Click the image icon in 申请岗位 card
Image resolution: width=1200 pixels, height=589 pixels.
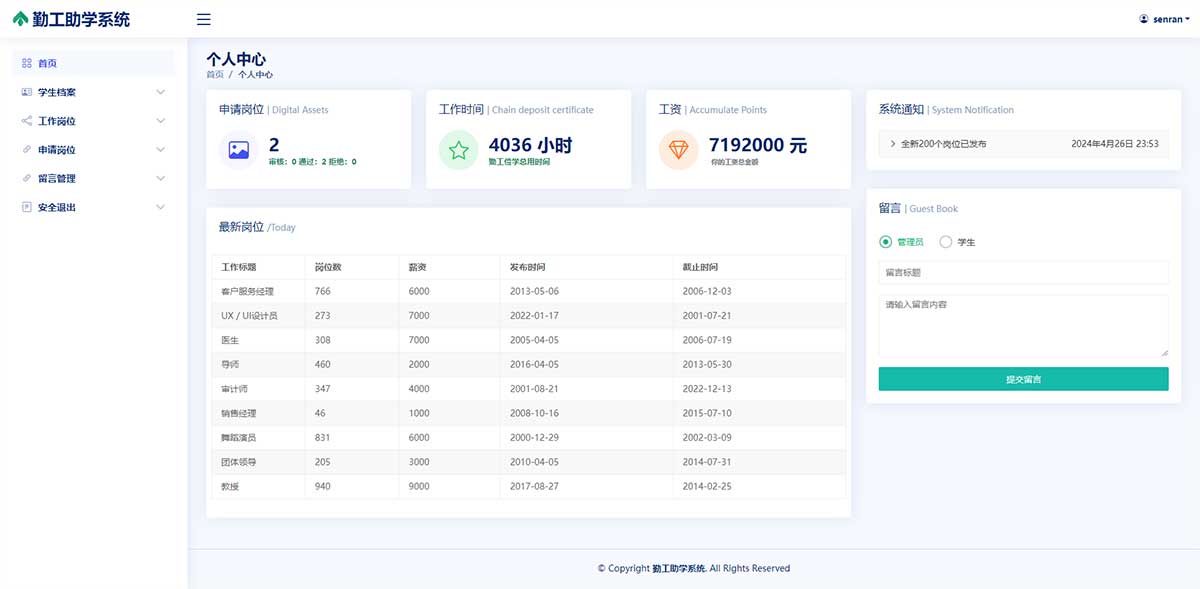pos(238,150)
